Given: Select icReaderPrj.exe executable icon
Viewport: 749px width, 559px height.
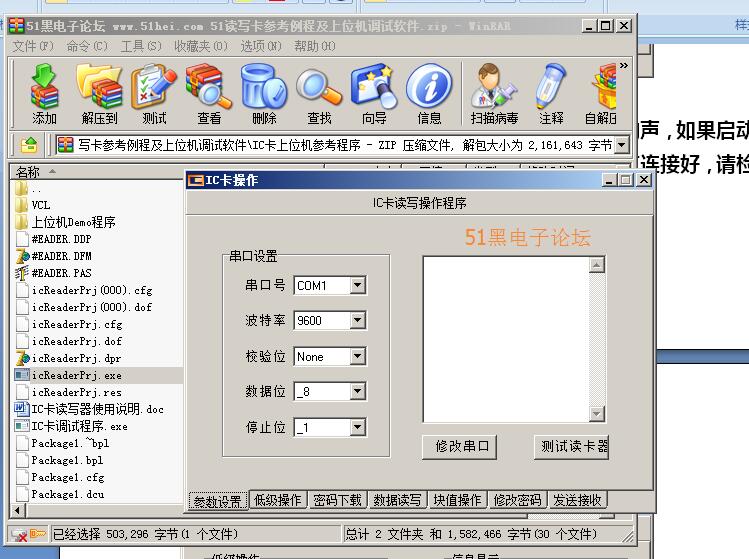Looking at the screenshot, I should [x=22, y=375].
